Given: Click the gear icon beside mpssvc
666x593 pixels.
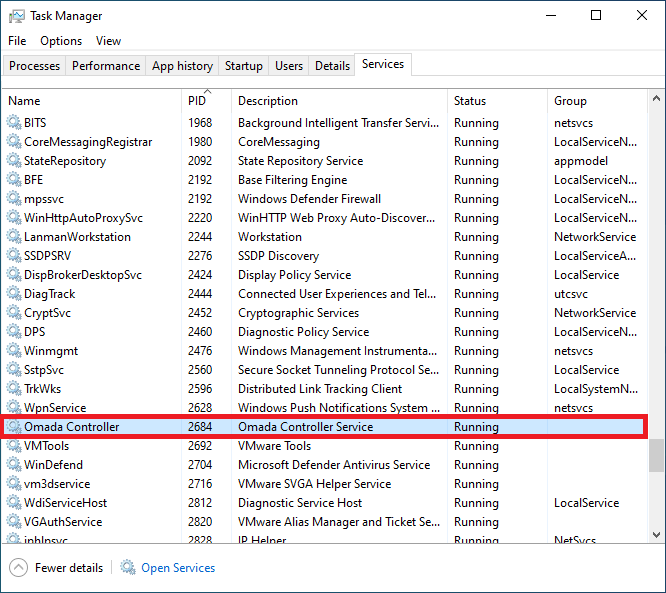Looking at the screenshot, I should [14, 199].
